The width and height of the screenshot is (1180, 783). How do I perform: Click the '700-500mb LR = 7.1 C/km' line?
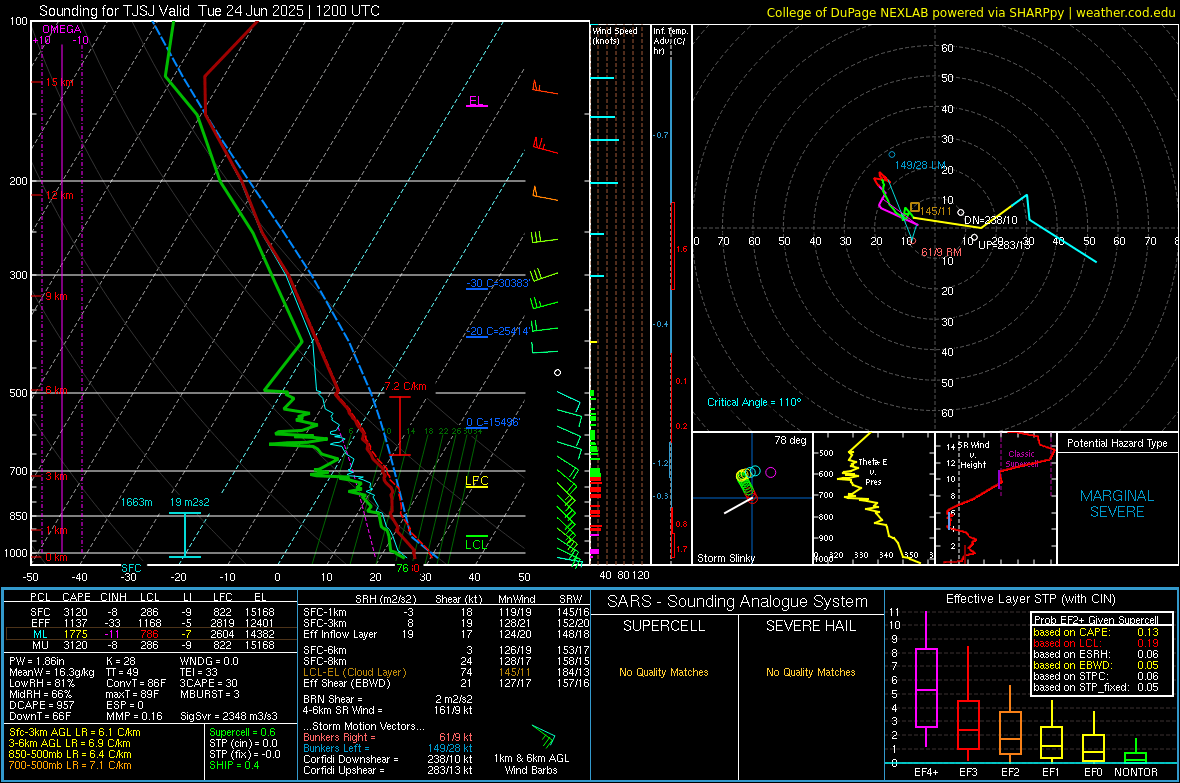click(70, 765)
